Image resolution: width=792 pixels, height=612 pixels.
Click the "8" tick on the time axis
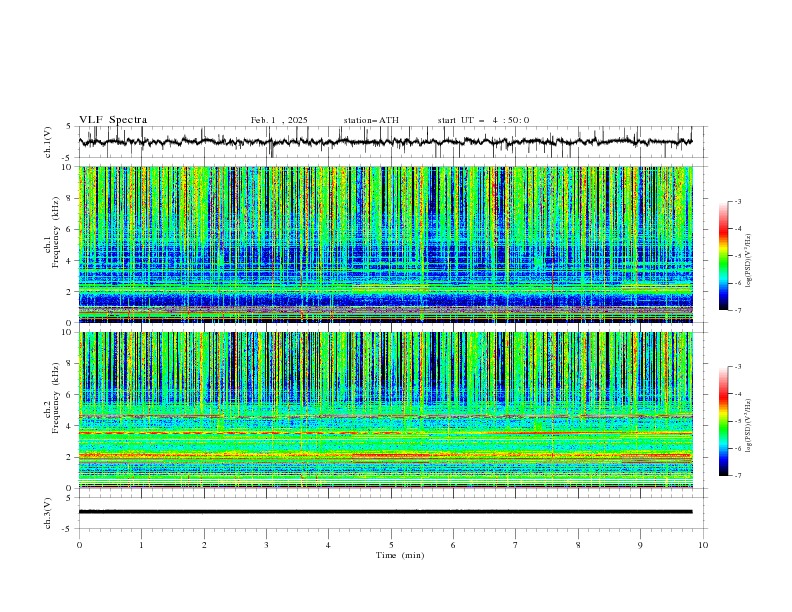(578, 545)
